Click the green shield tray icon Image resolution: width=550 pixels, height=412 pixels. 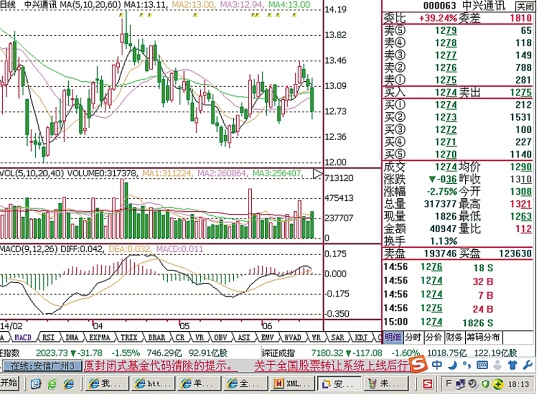[x=485, y=384]
